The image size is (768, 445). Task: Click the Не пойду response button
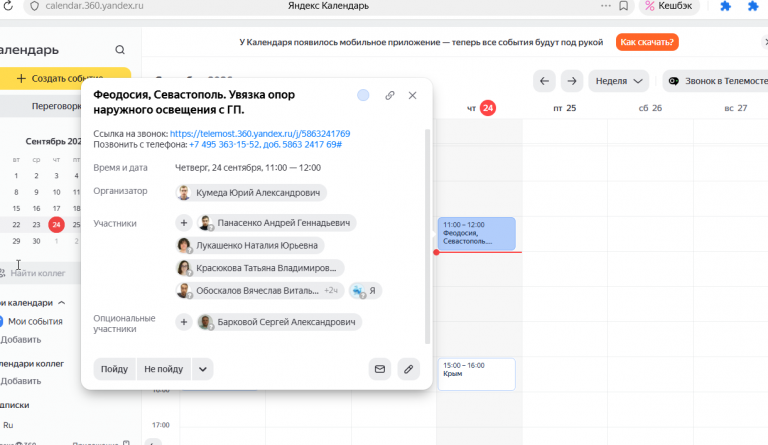[164, 369]
